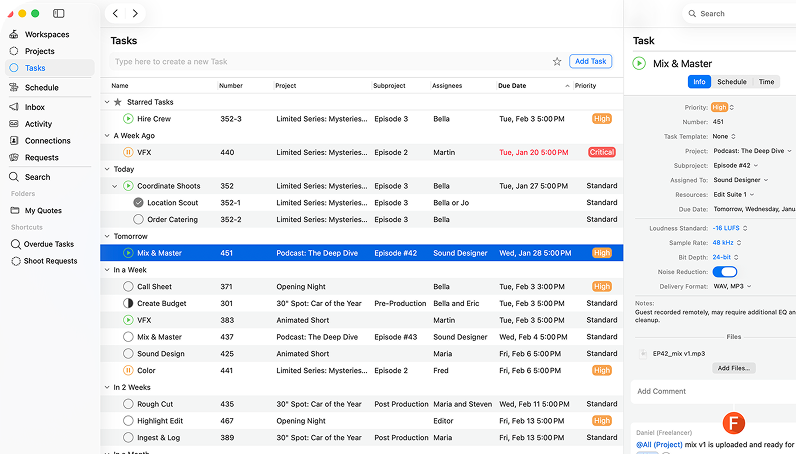Image resolution: width=796 pixels, height=454 pixels.
Task: Check off the Rough Cut task
Action: [x=128, y=404]
